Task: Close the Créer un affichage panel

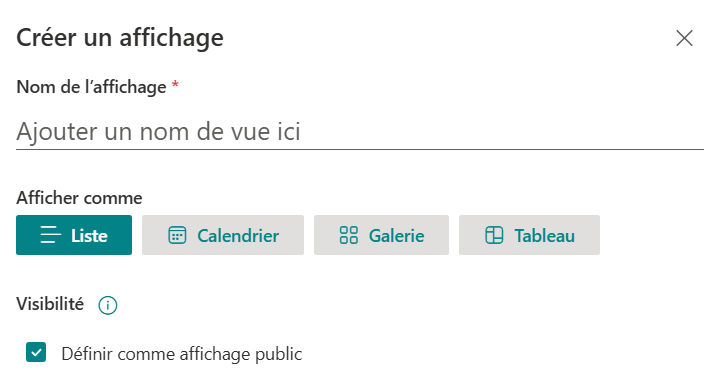Action: click(685, 38)
